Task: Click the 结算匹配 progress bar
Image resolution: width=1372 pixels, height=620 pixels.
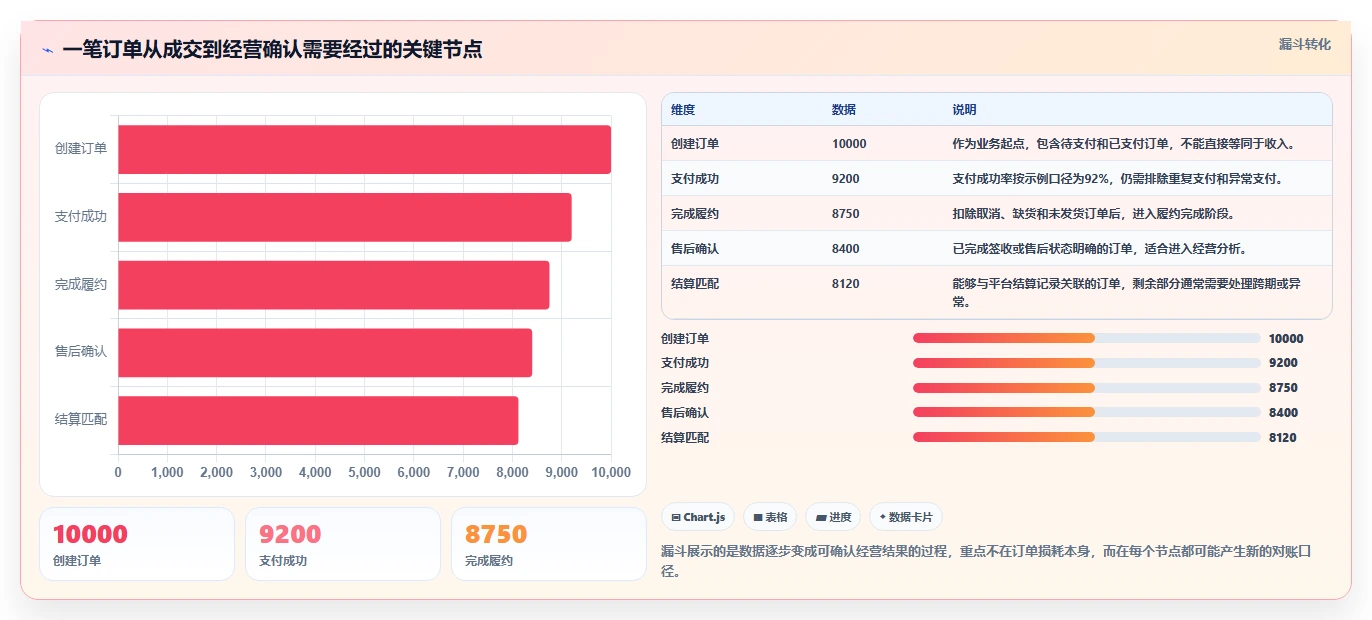Action: (x=1087, y=437)
